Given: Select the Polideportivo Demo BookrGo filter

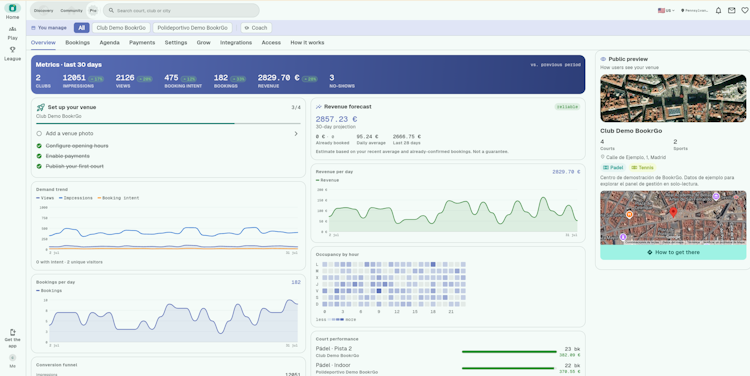Looking at the screenshot, I should click(193, 28).
